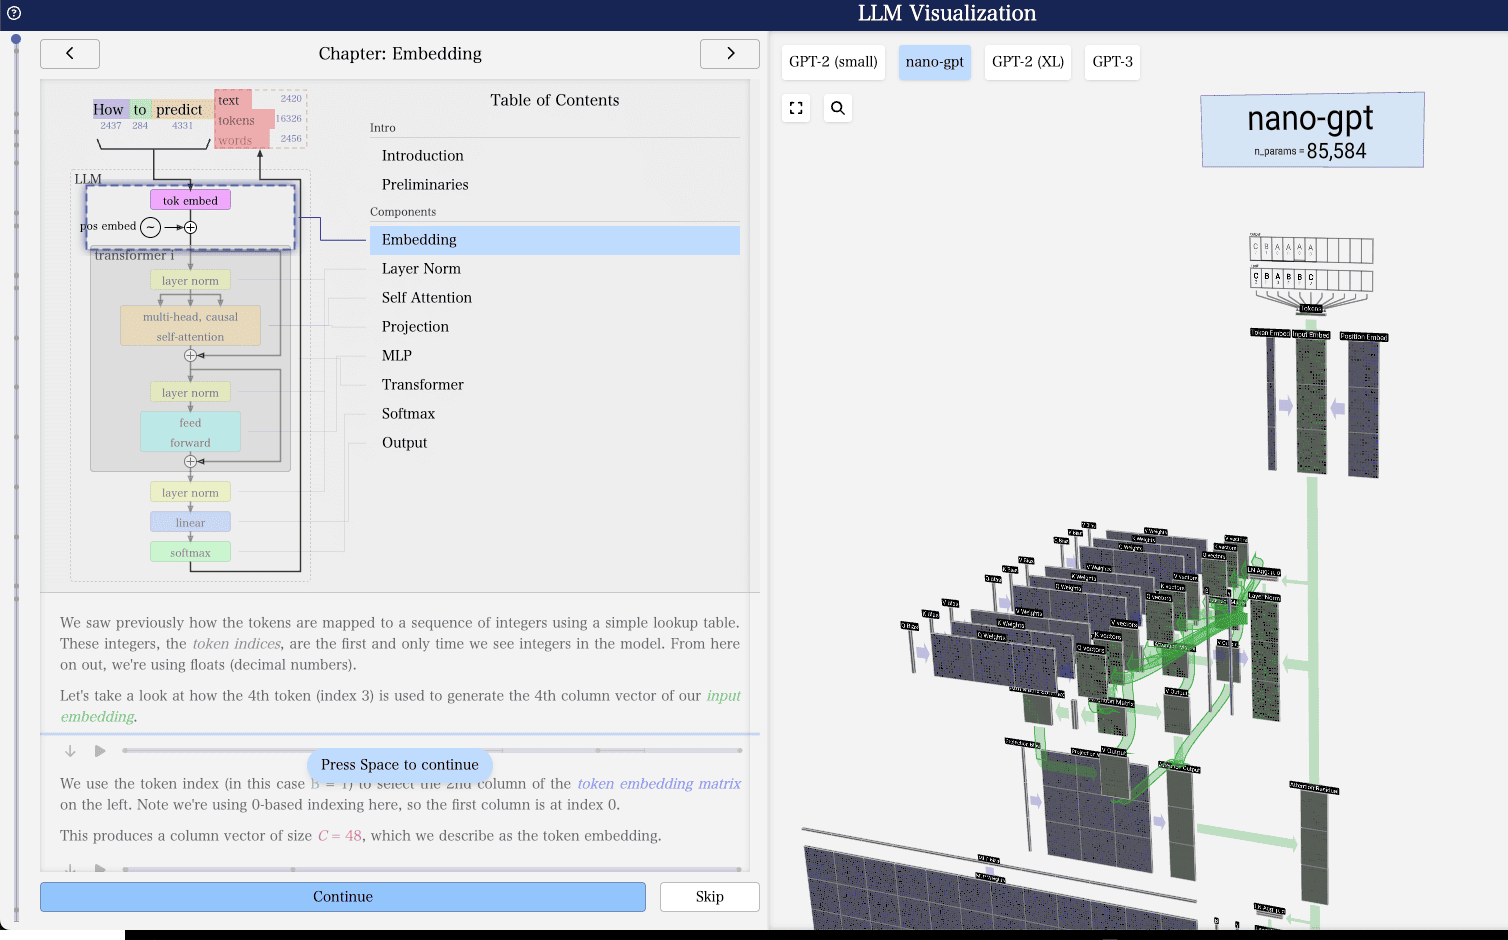Click the Skip button
This screenshot has height=940, width=1508.
pos(709,897)
